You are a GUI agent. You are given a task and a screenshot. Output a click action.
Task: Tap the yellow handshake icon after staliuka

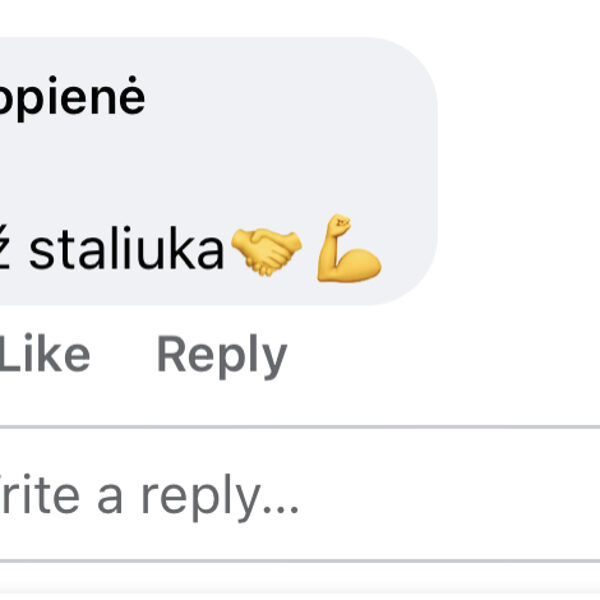[265, 251]
